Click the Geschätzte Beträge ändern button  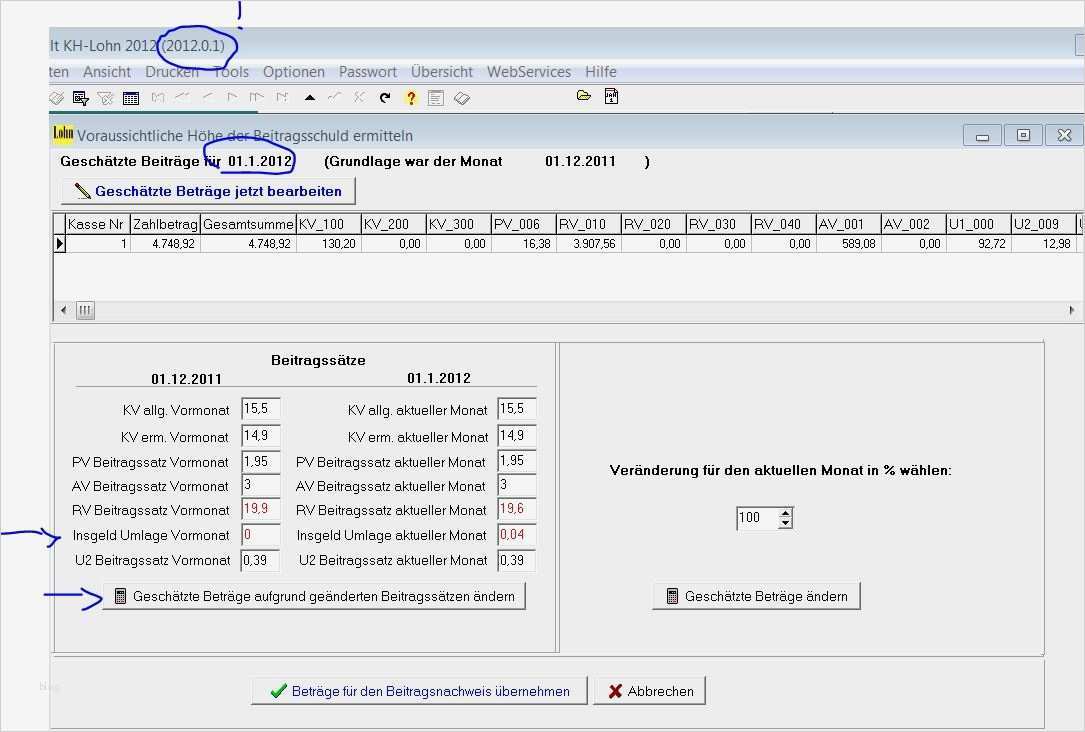tap(756, 596)
